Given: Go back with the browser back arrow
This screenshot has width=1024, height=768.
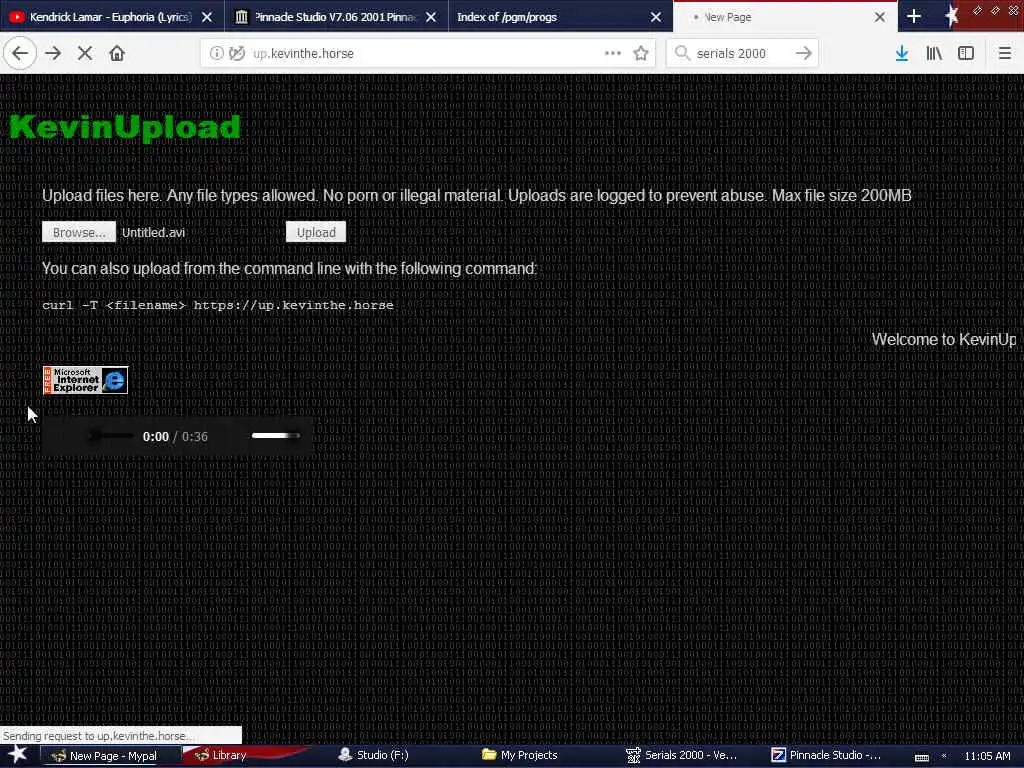Looking at the screenshot, I should [20, 54].
